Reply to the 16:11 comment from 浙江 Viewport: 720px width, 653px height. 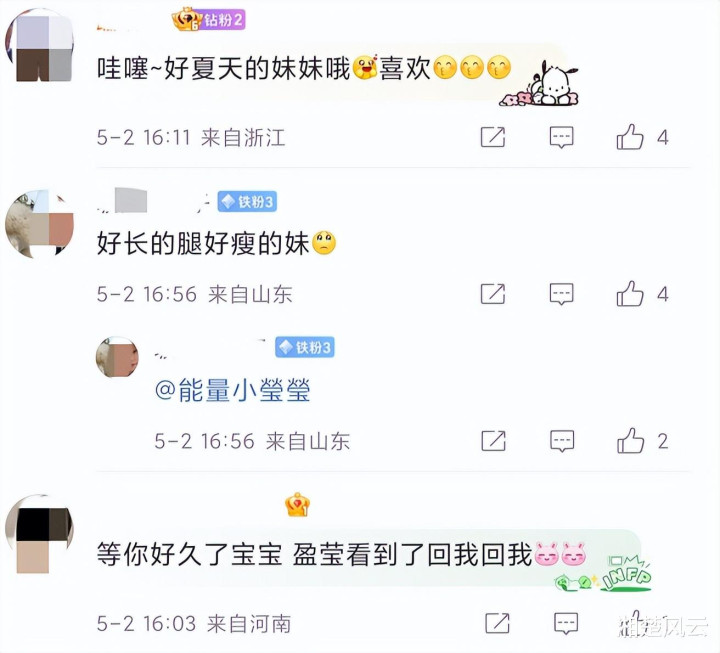click(x=562, y=137)
